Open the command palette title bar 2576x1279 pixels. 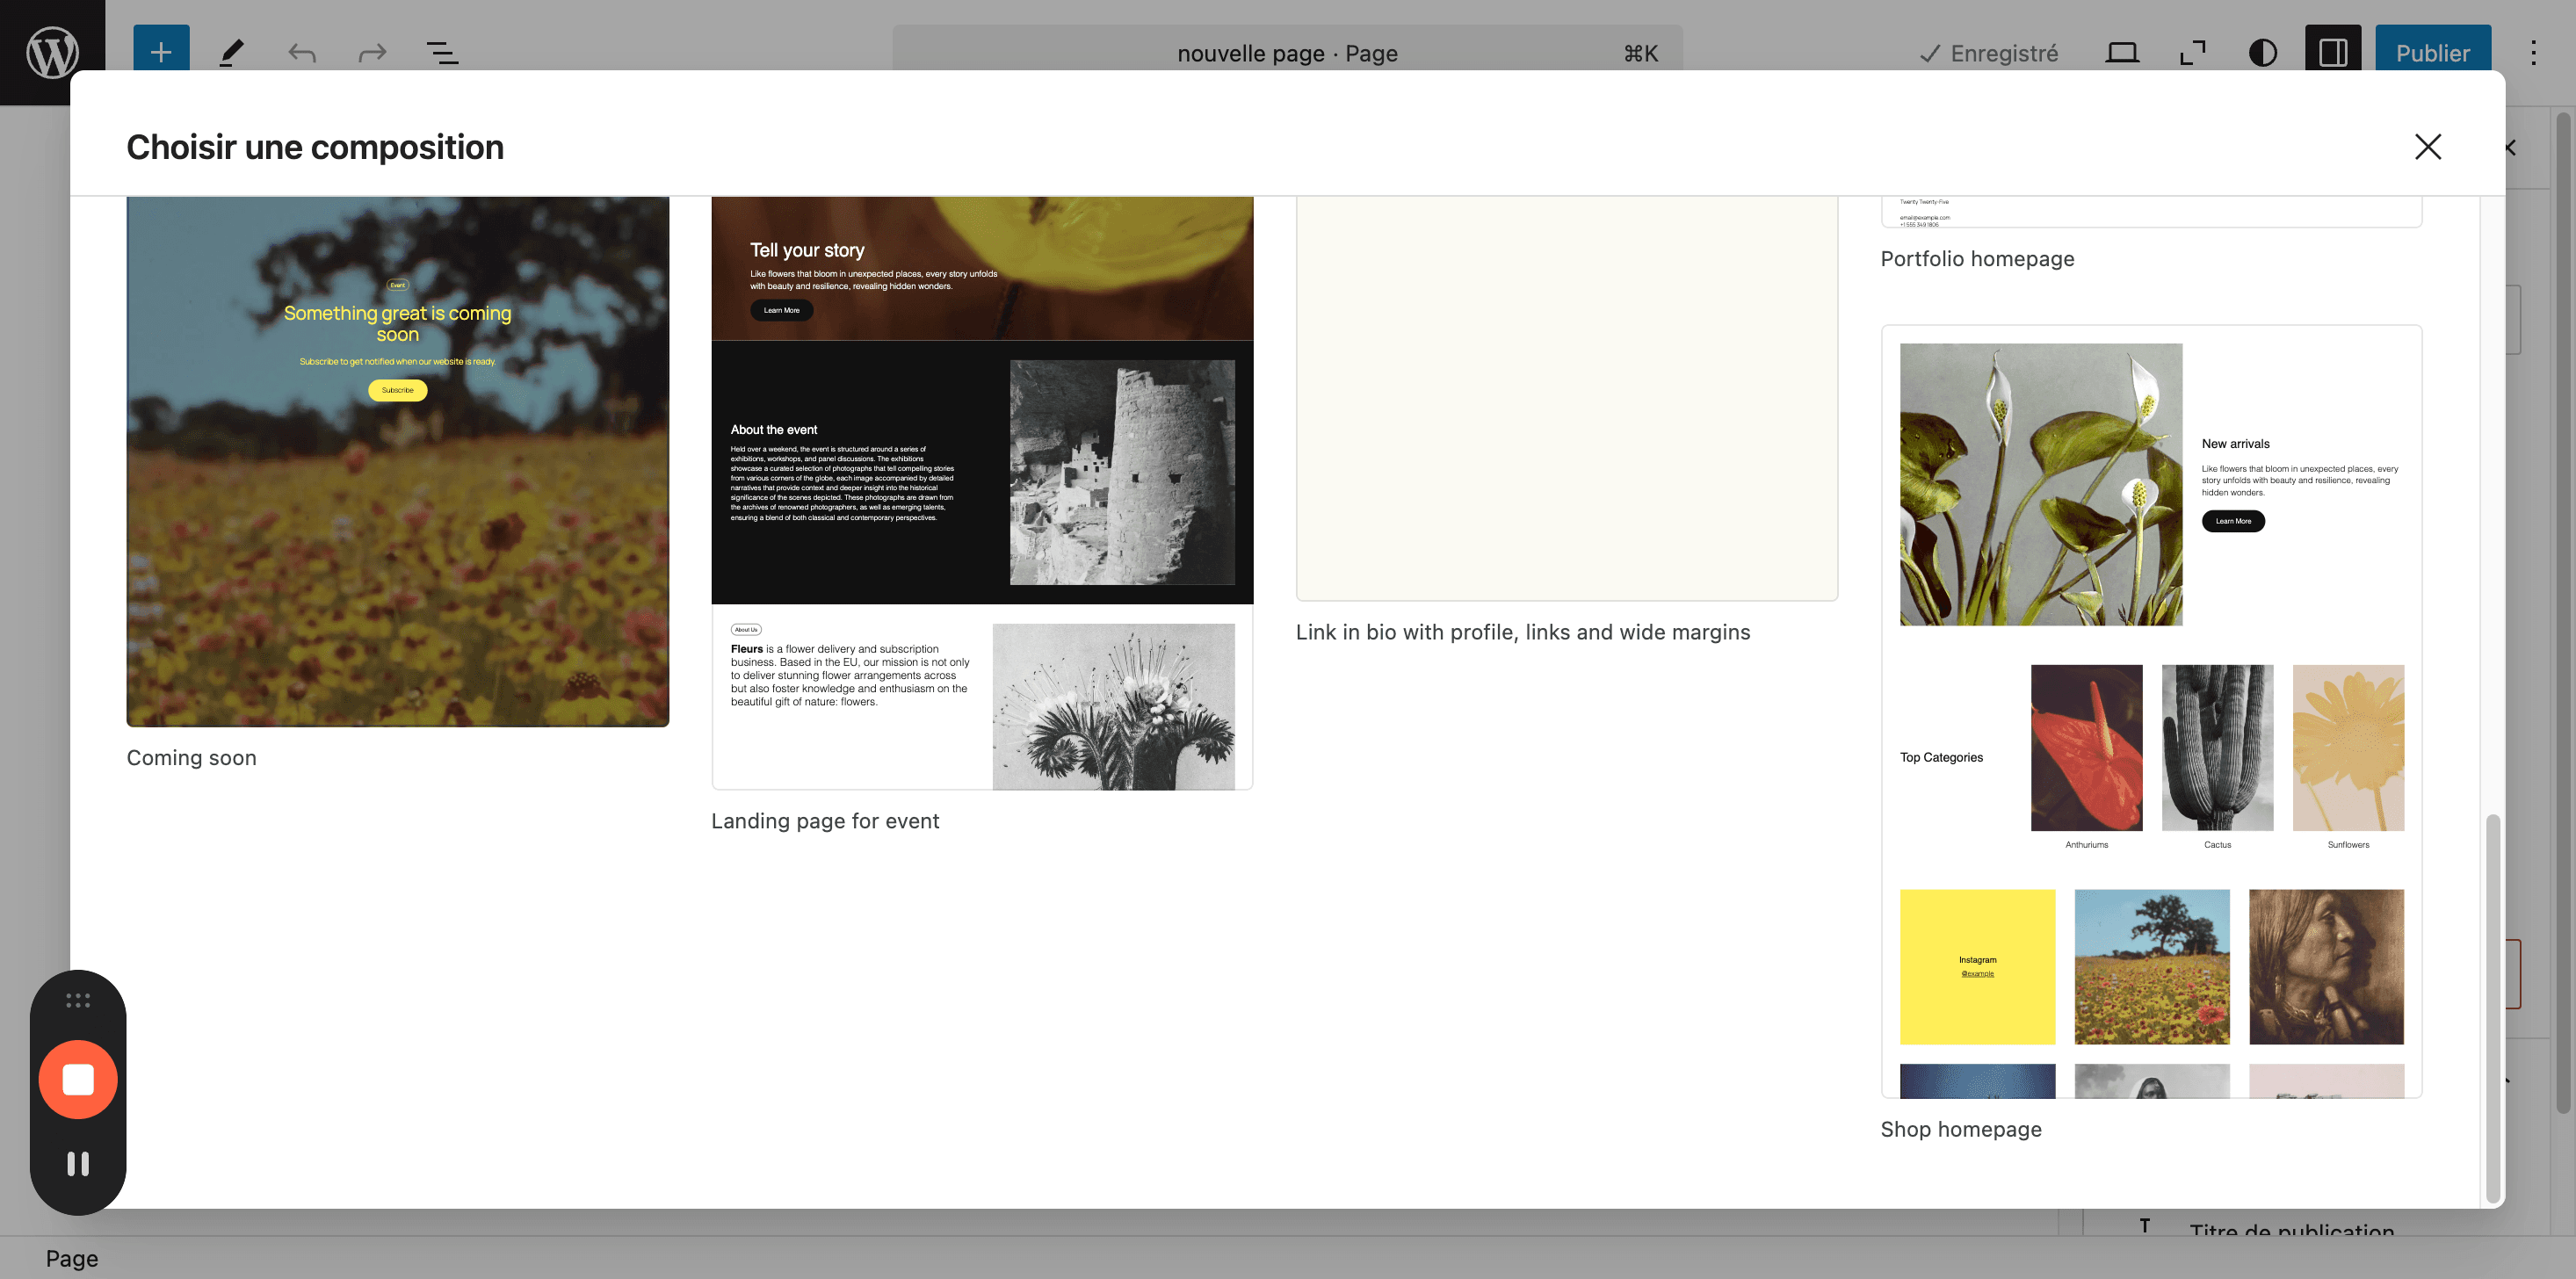point(1287,52)
